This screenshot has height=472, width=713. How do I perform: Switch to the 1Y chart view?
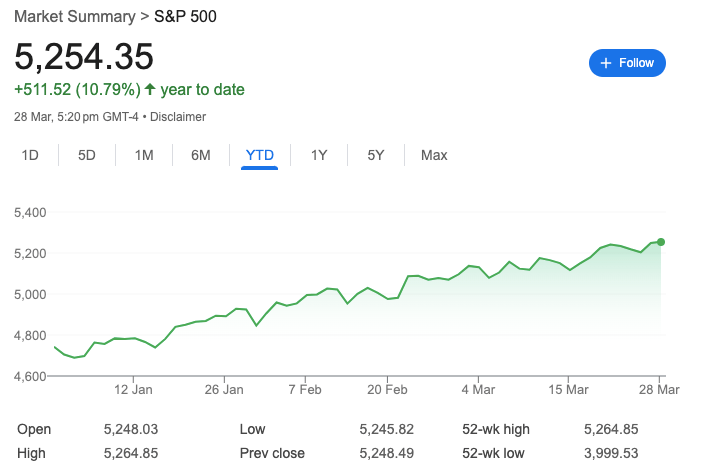(319, 155)
